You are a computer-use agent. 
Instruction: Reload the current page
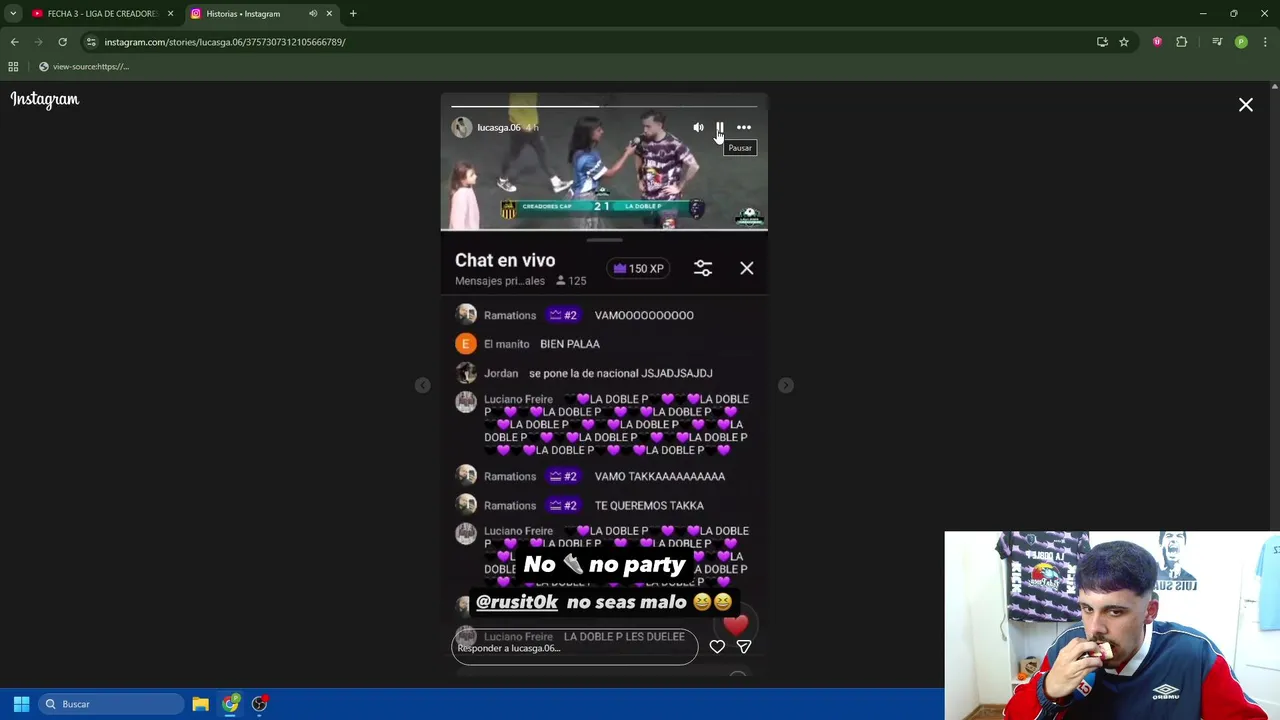(62, 42)
